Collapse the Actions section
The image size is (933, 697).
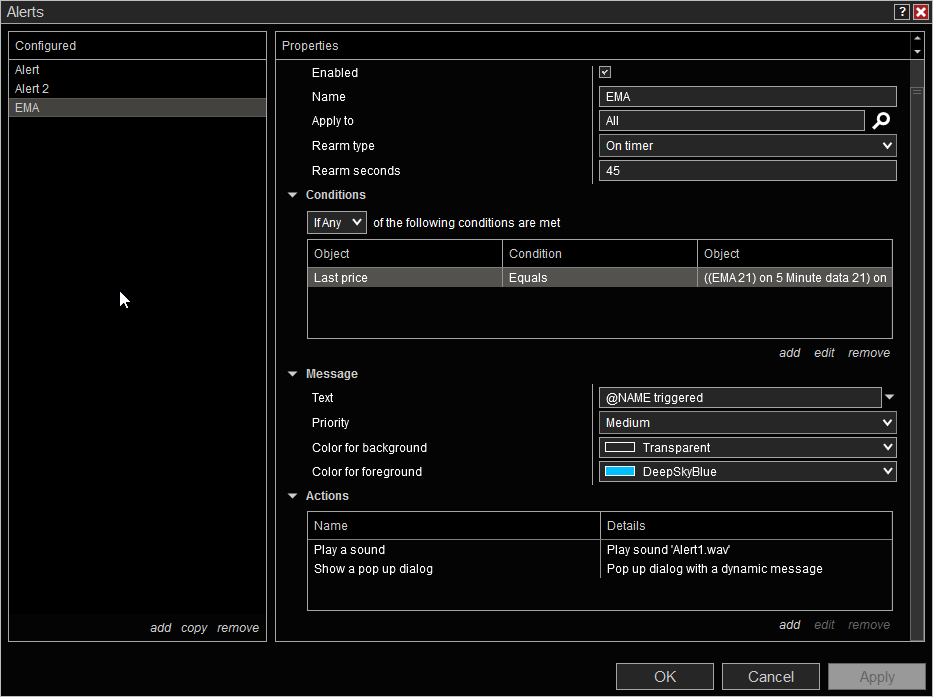click(x=293, y=497)
